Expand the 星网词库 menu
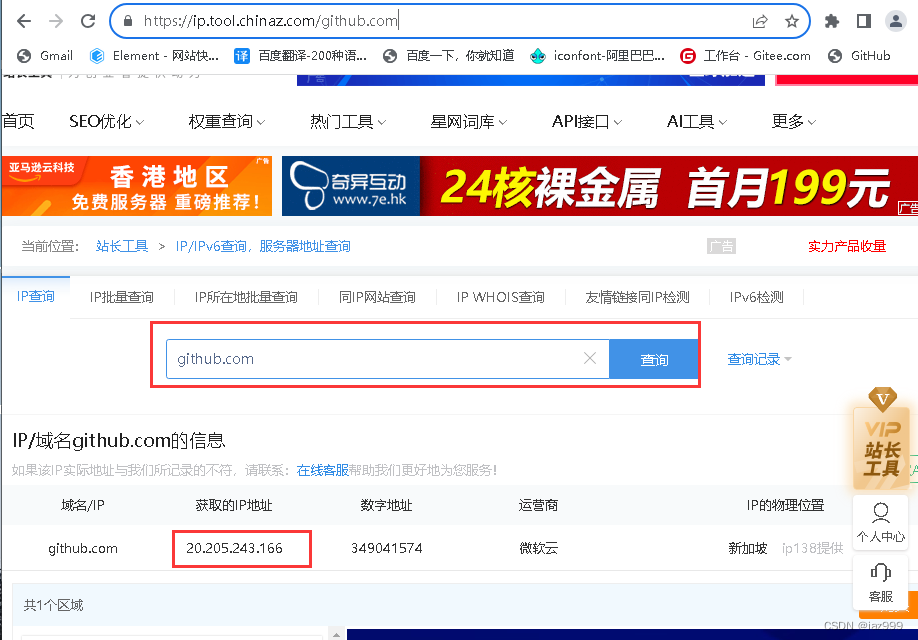918x640 pixels. (468, 121)
